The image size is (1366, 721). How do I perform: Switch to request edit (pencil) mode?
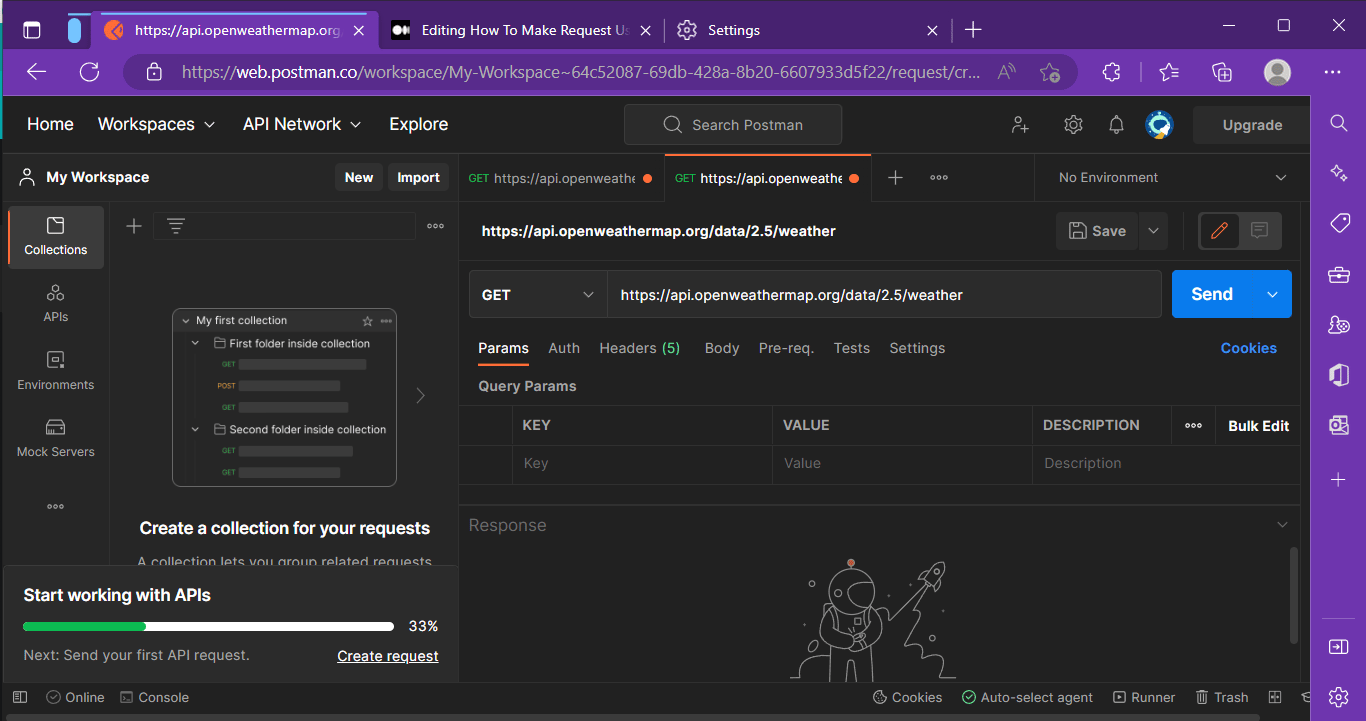click(1219, 231)
